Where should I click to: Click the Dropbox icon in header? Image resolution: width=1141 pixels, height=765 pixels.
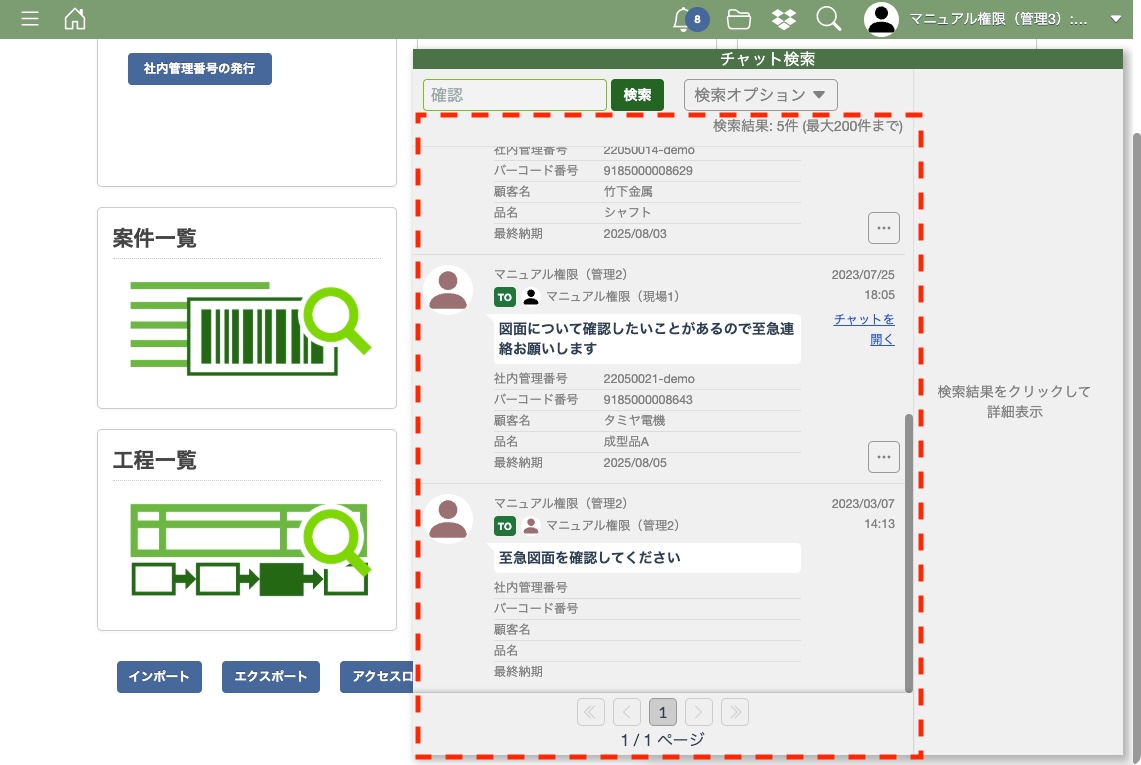(784, 19)
